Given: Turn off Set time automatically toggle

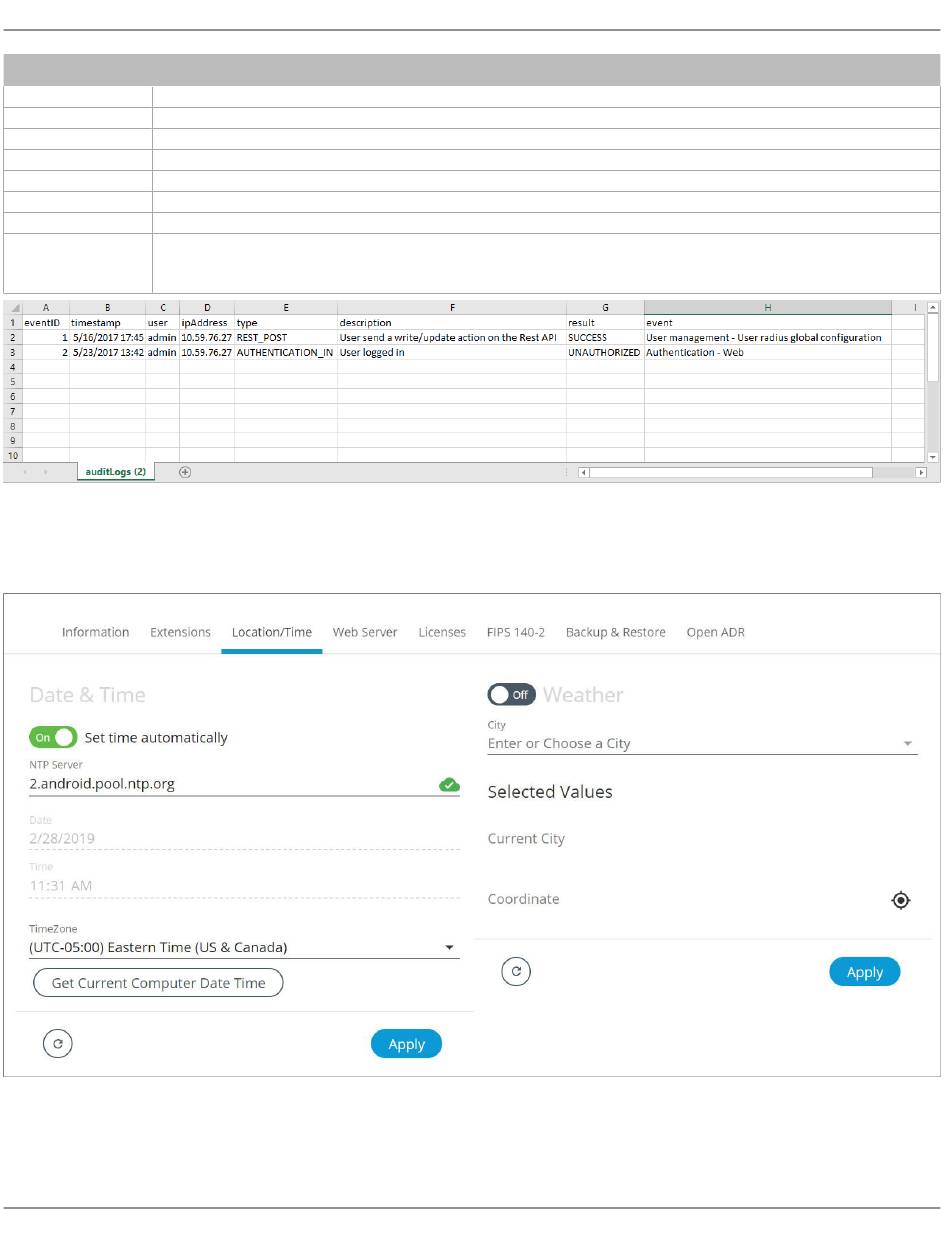Looking at the screenshot, I should coord(53,737).
